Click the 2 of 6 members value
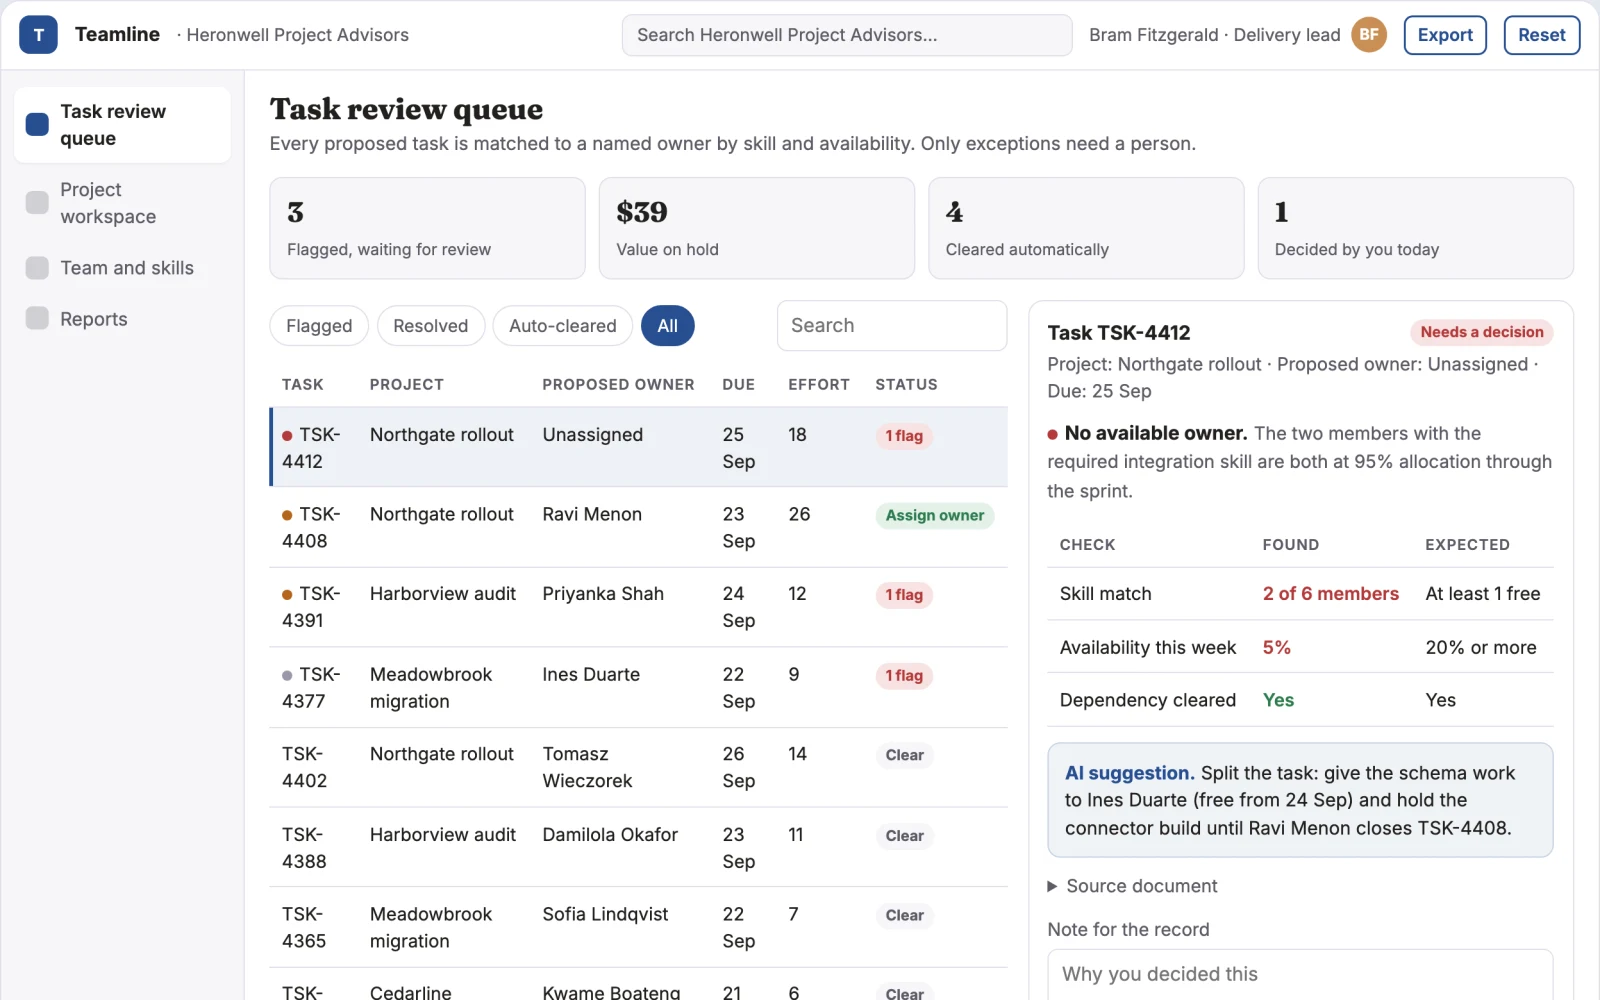1600x1000 pixels. 1330,594
